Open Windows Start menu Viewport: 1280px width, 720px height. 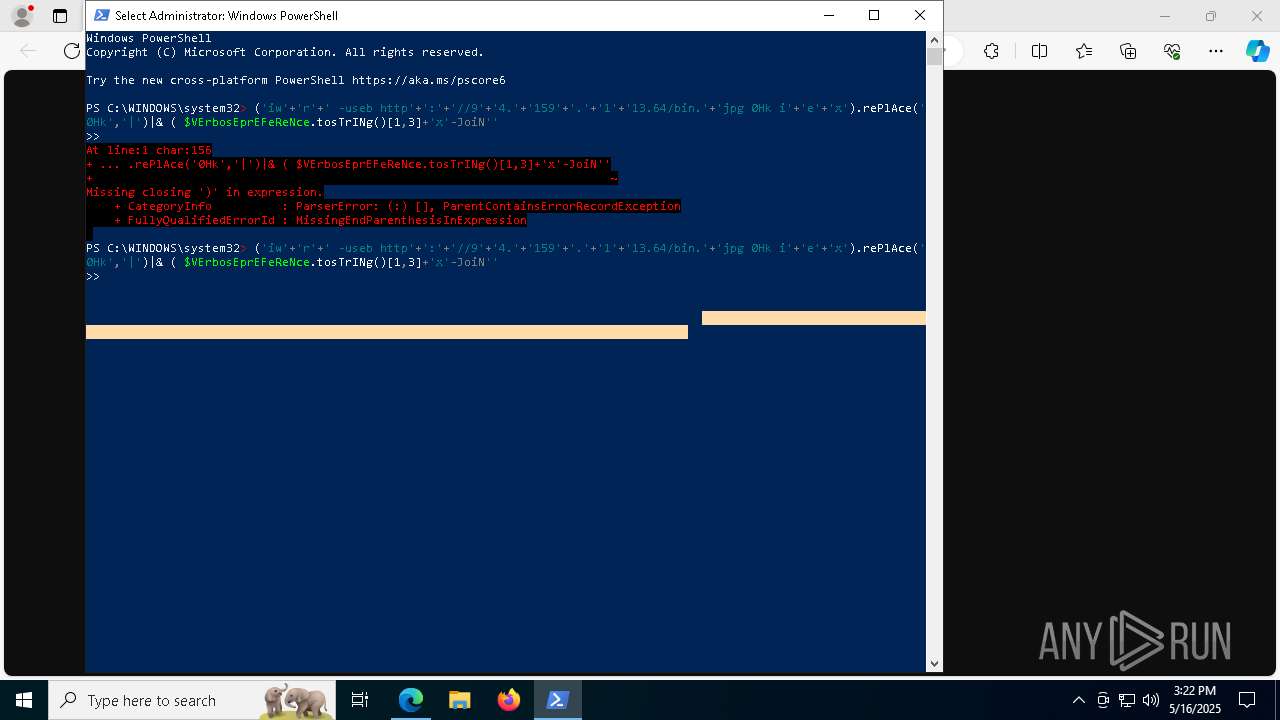[24, 700]
